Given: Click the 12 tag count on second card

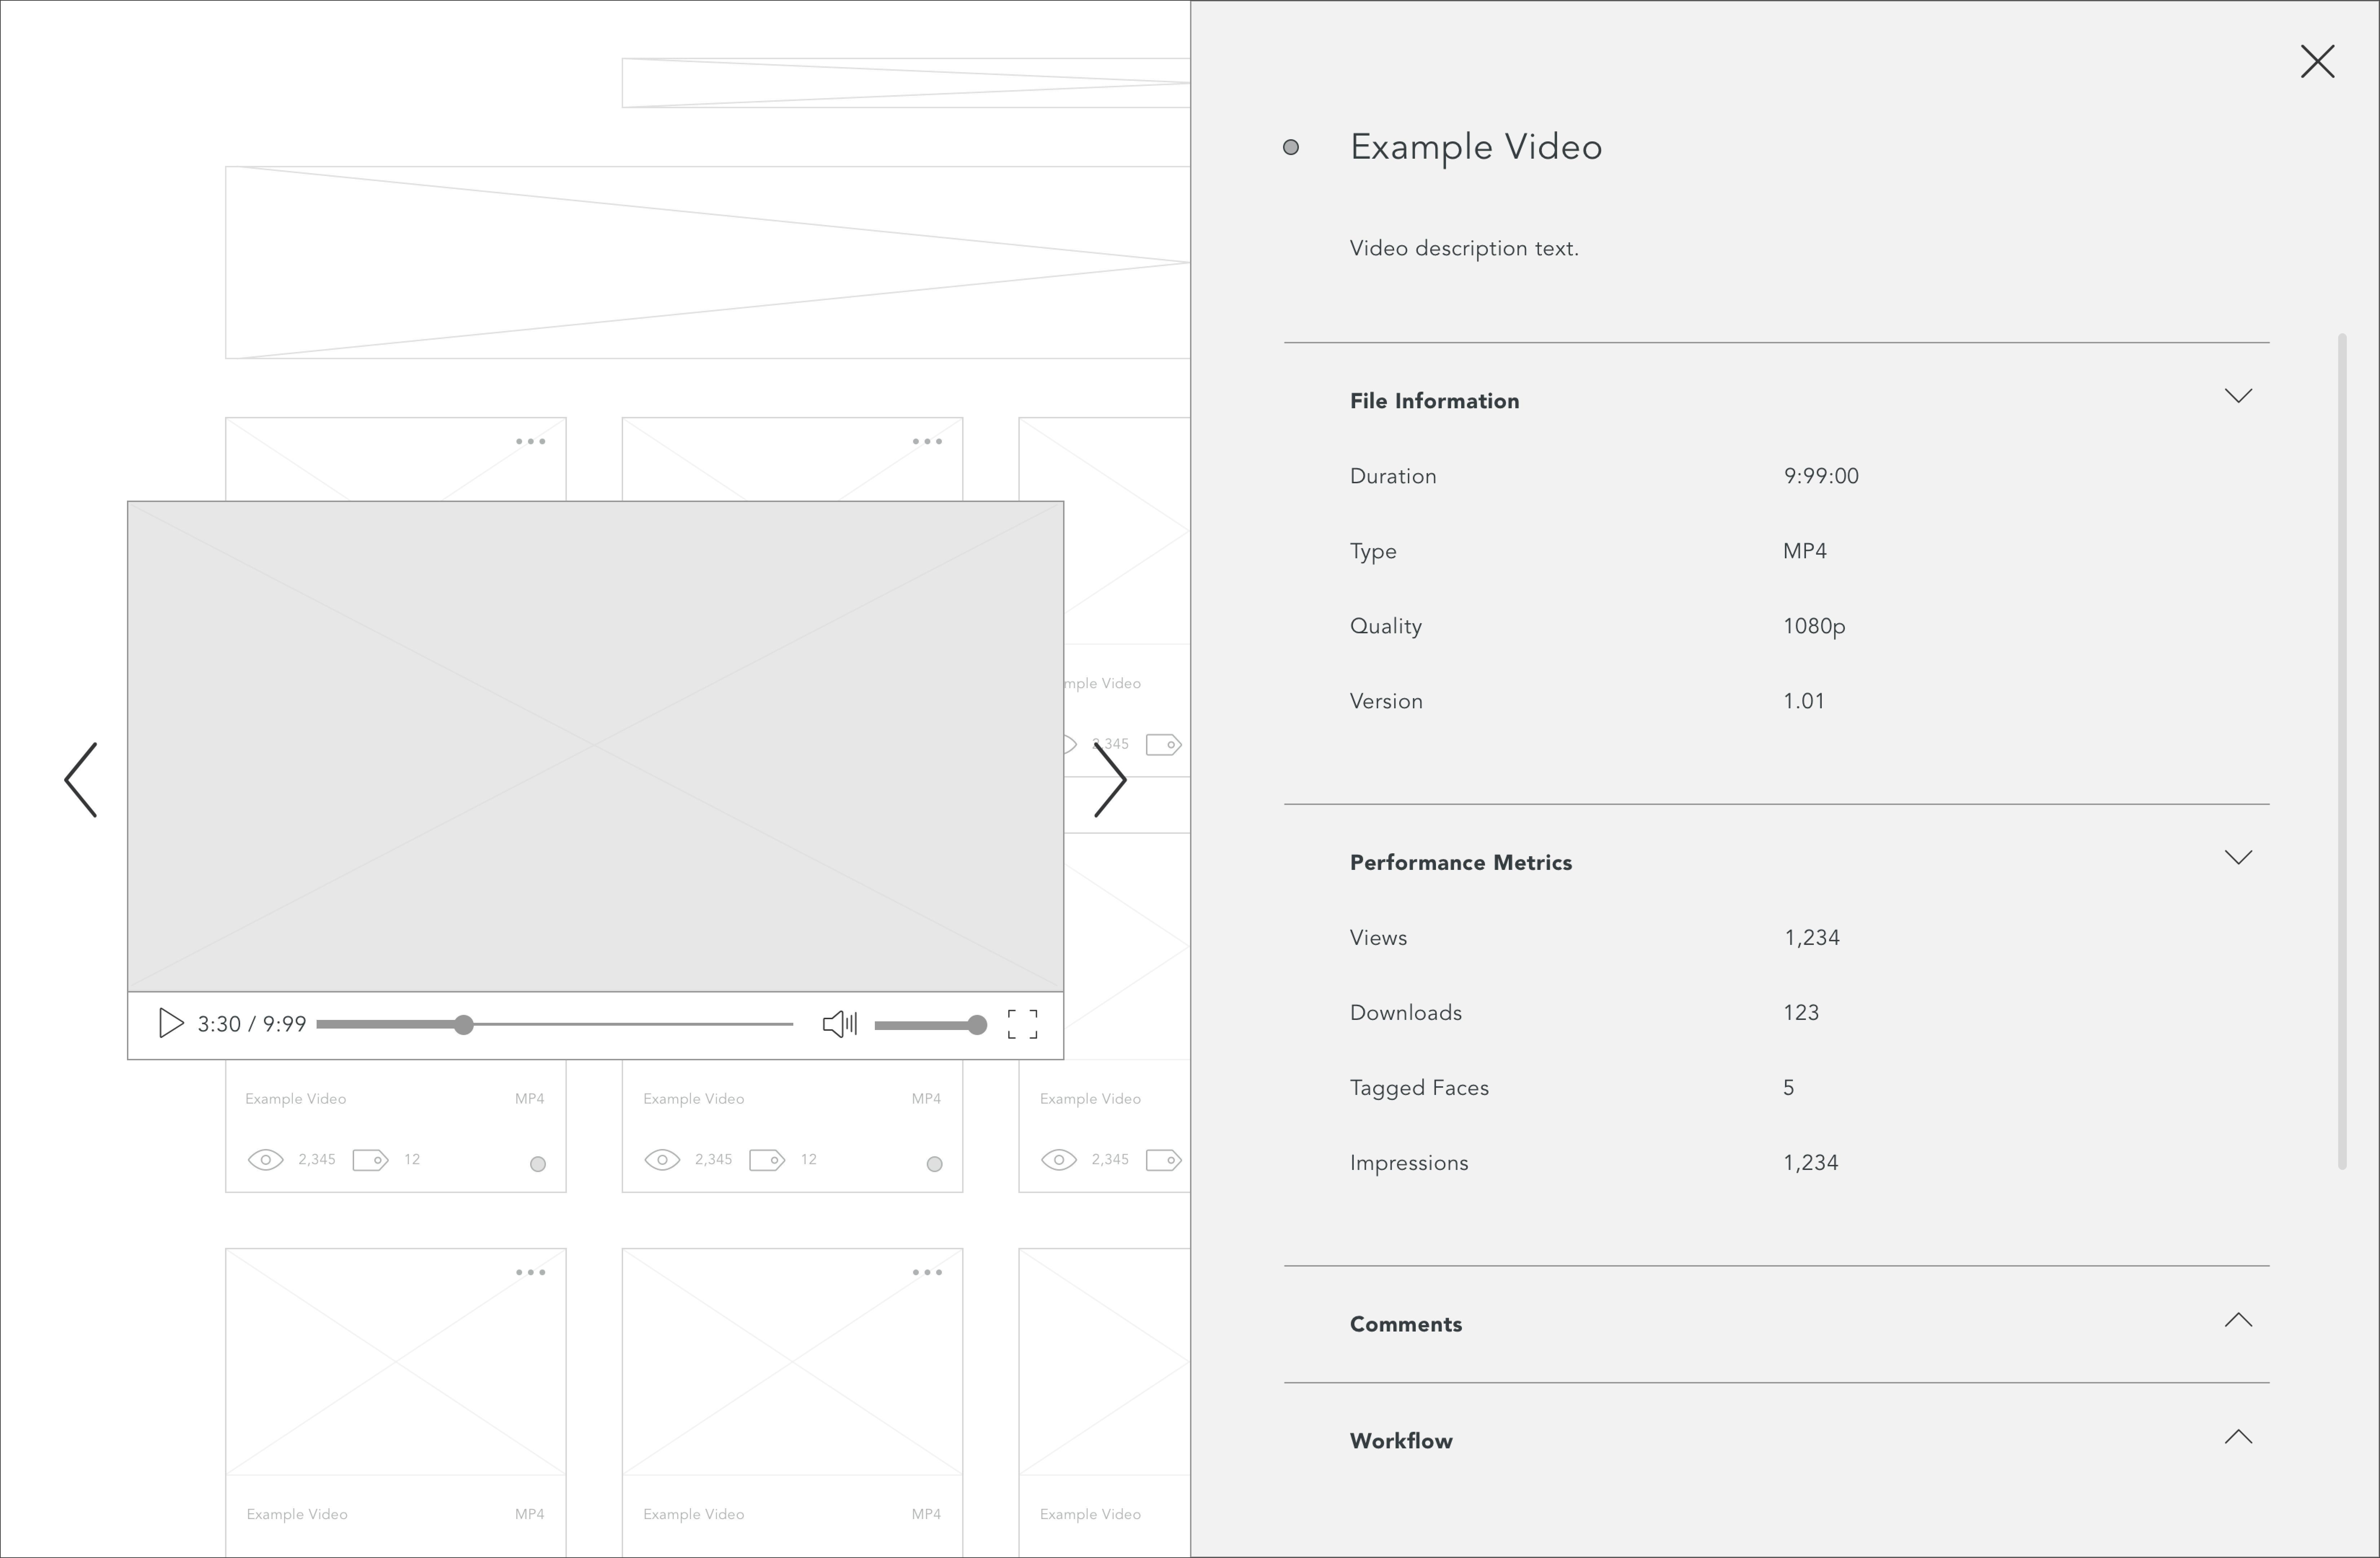Looking at the screenshot, I should click(808, 1160).
